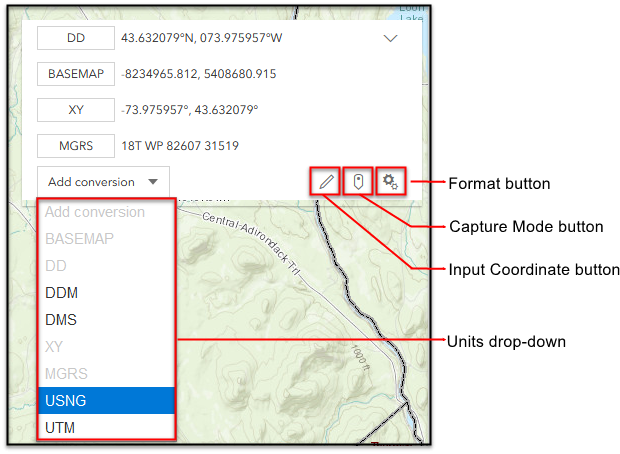The height and width of the screenshot is (454, 620).
Task: Open the Add conversion dropdown
Action: pos(103,182)
